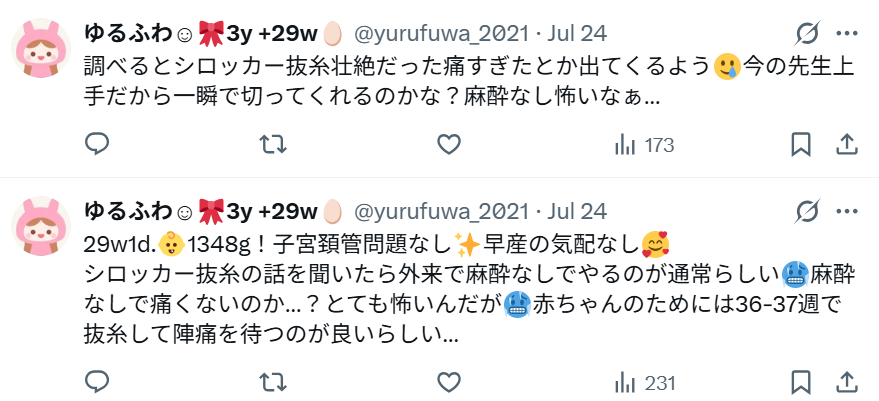The image size is (879, 401).
Task: Open Grok explain icon on second tweet
Action: click(x=808, y=211)
